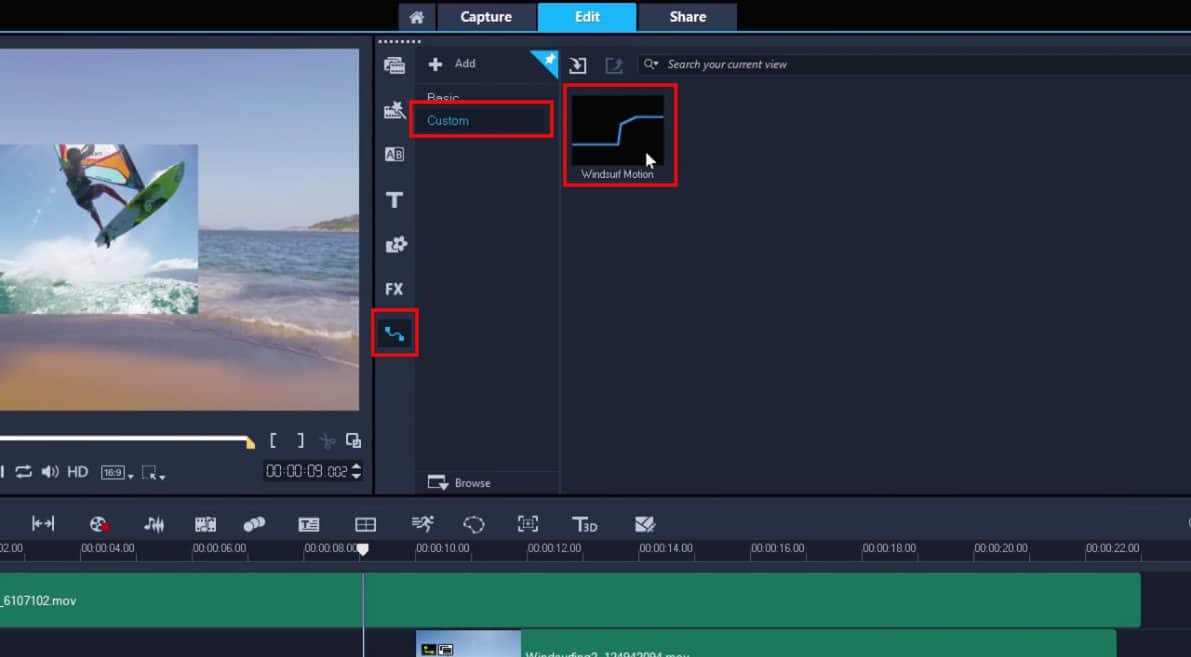Screen dimensions: 1191x657
Task: Open the Time Remapping runner icon
Action: 422,523
